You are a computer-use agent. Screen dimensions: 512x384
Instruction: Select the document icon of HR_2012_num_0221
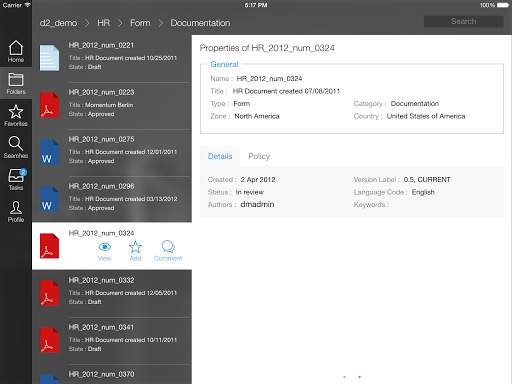(49, 58)
